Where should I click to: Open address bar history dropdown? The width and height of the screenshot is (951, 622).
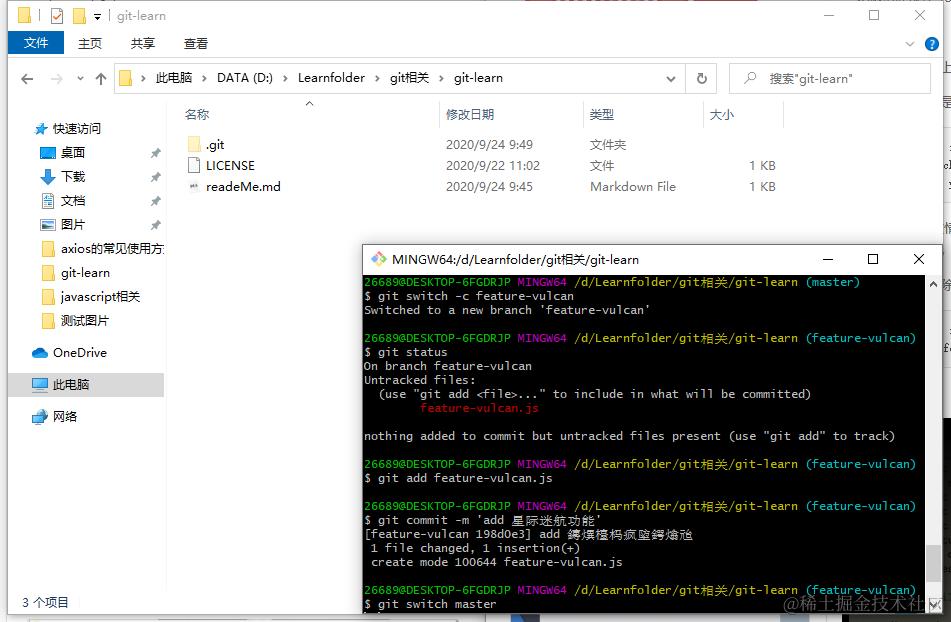pos(671,79)
